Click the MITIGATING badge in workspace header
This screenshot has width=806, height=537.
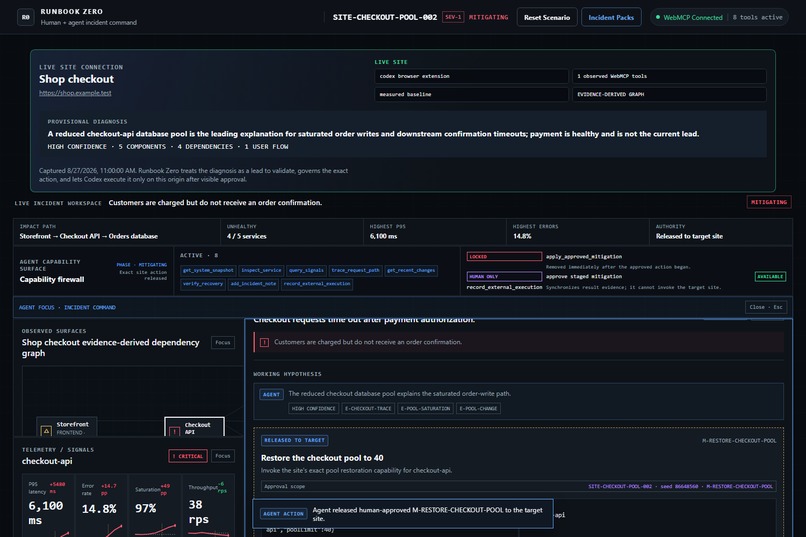tap(768, 202)
